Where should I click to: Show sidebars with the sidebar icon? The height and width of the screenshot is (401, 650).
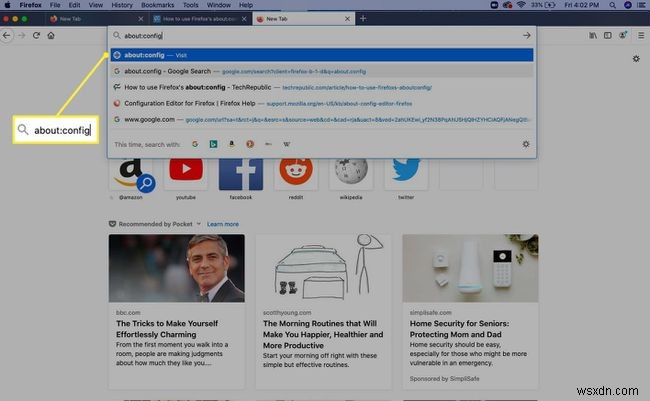pos(608,36)
